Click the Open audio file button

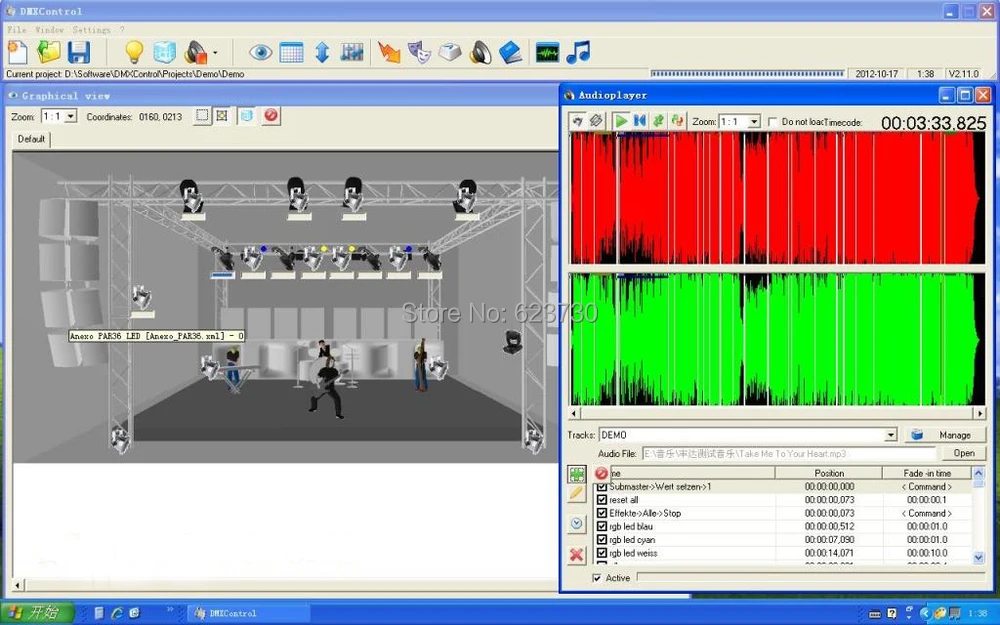[x=963, y=453]
